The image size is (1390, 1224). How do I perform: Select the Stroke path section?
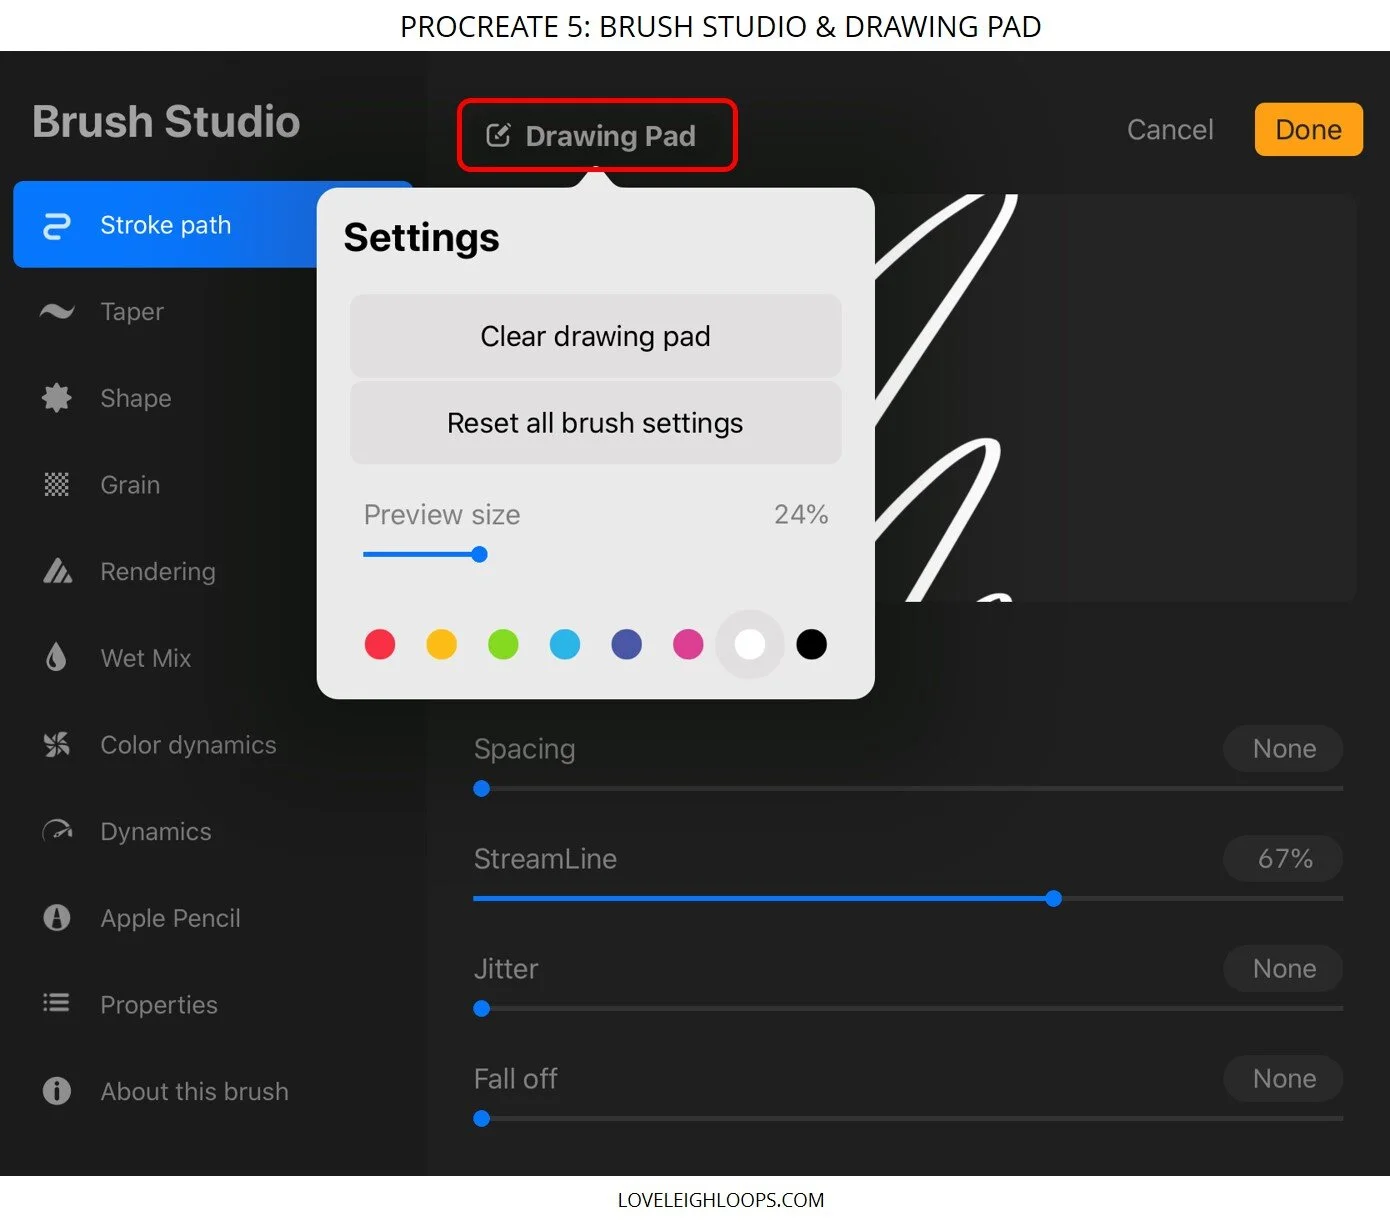coord(165,225)
